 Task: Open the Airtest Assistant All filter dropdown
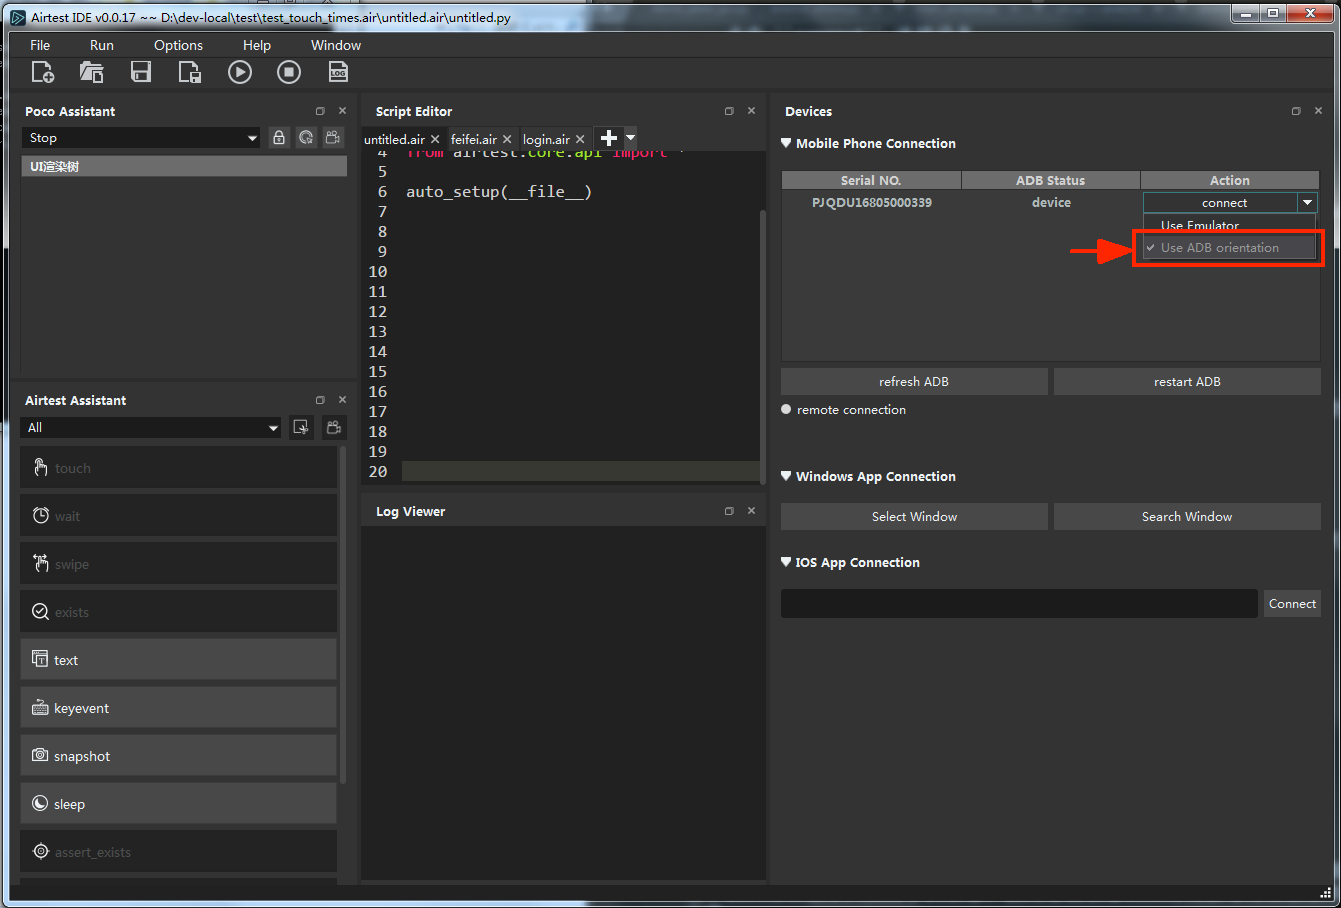click(x=151, y=427)
